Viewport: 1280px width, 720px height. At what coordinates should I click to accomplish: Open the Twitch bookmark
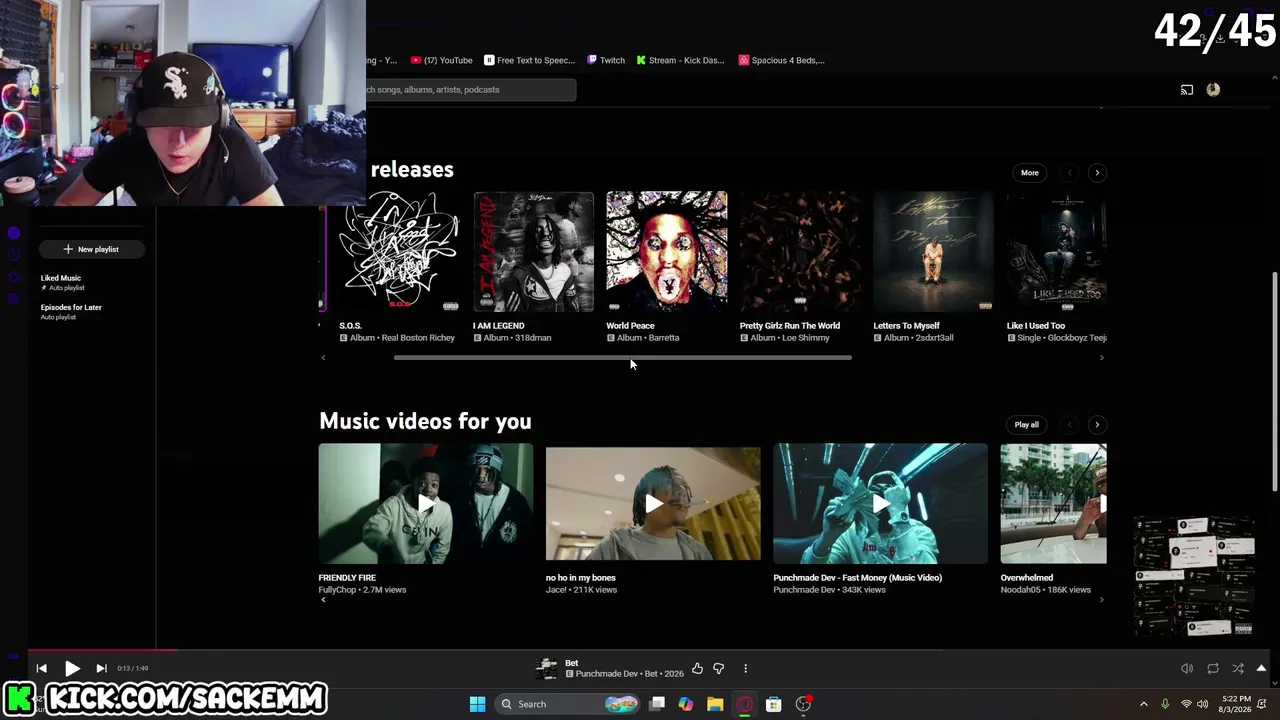(606, 60)
